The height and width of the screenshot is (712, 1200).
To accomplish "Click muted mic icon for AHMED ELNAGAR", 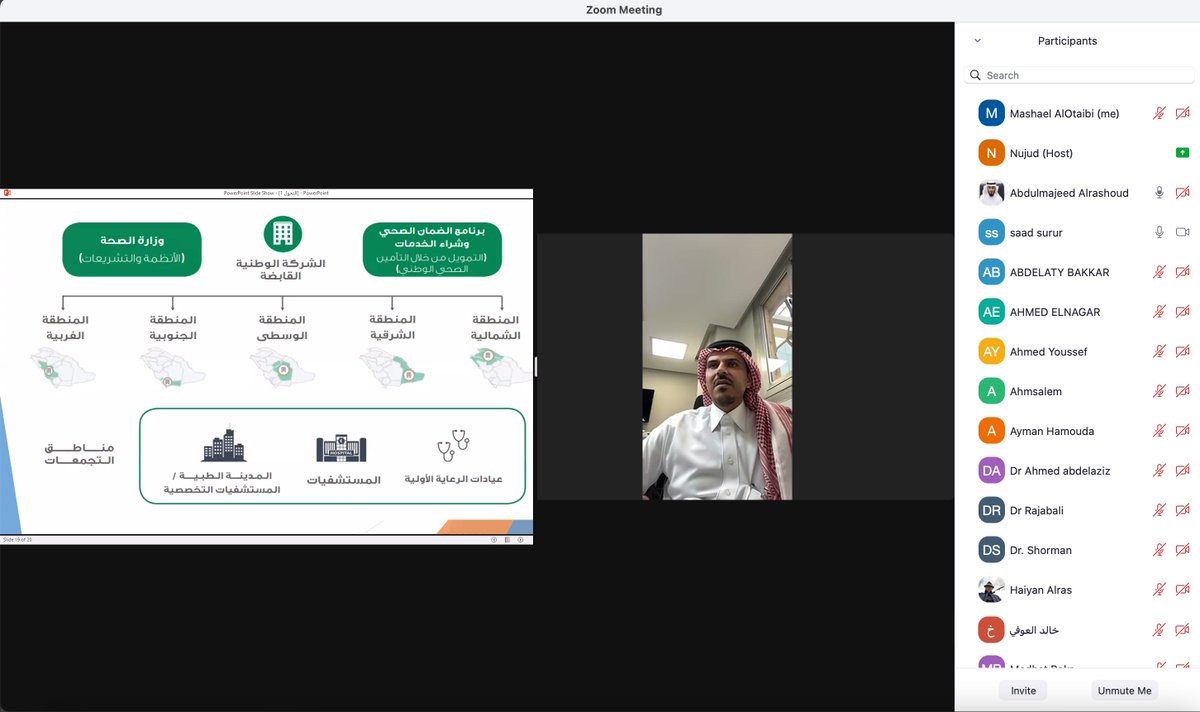I will (1159, 311).
